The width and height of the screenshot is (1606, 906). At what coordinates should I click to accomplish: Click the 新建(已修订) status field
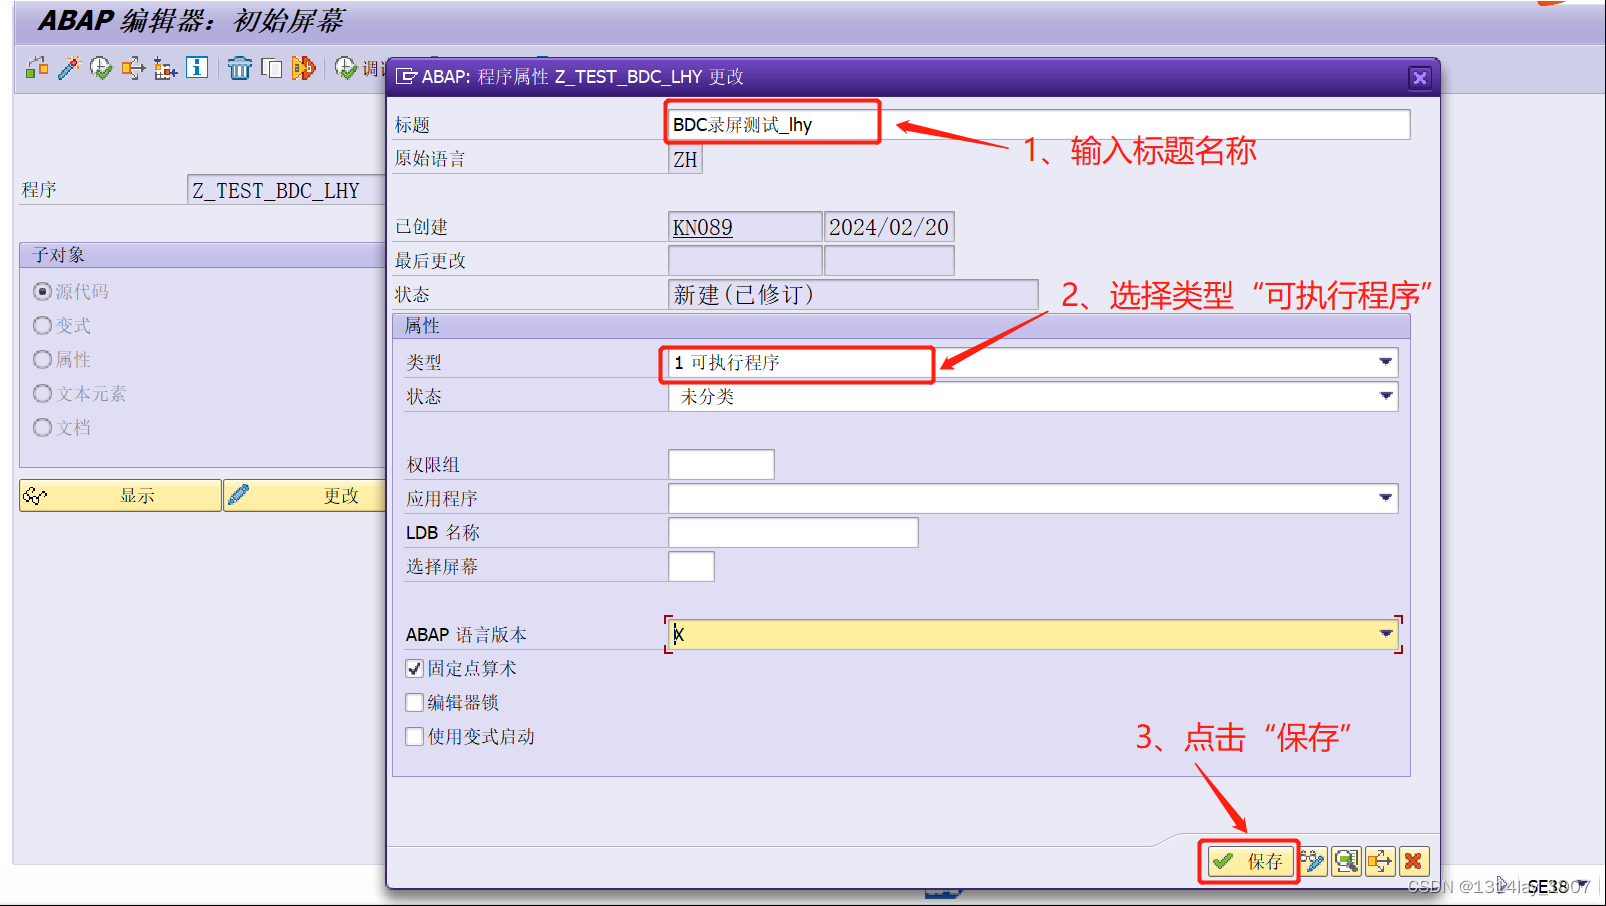[x=853, y=294]
